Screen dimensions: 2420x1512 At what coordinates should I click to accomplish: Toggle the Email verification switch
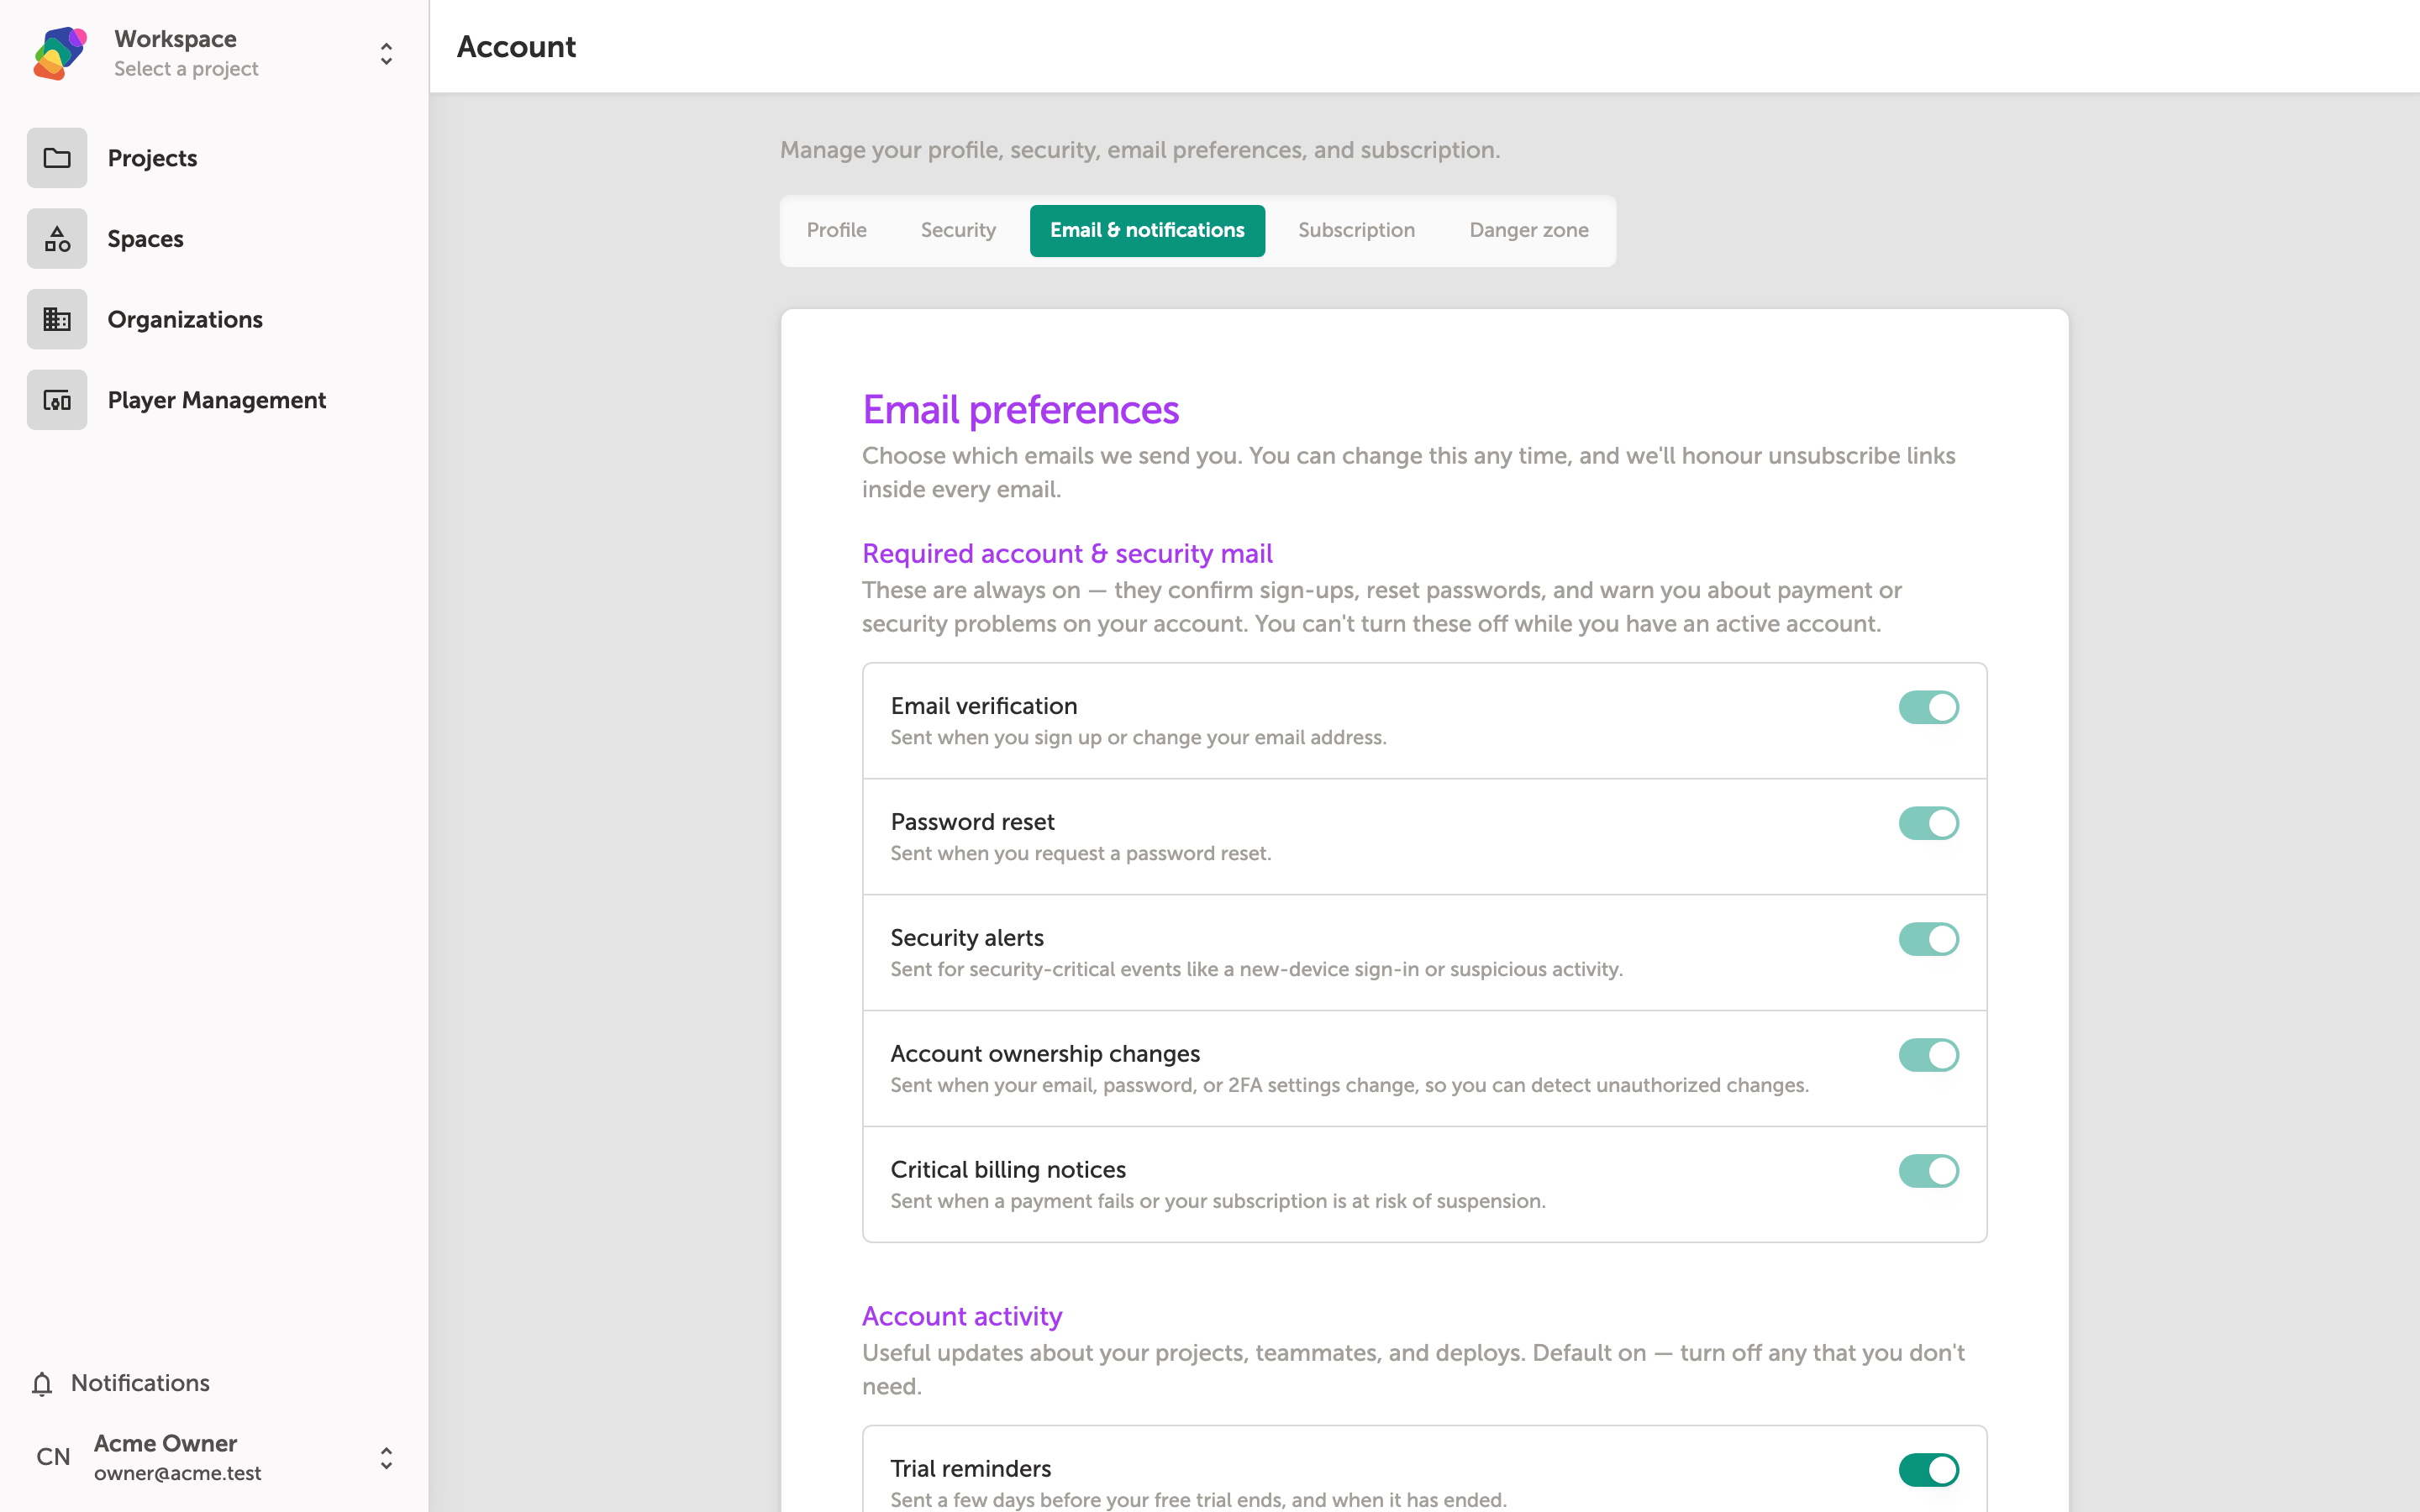(x=1928, y=707)
